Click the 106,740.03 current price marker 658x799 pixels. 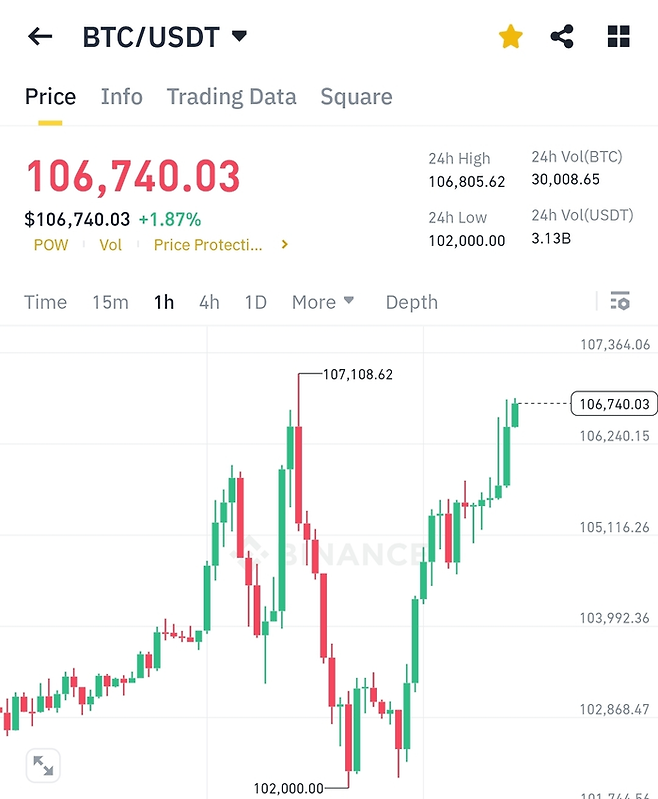click(613, 404)
